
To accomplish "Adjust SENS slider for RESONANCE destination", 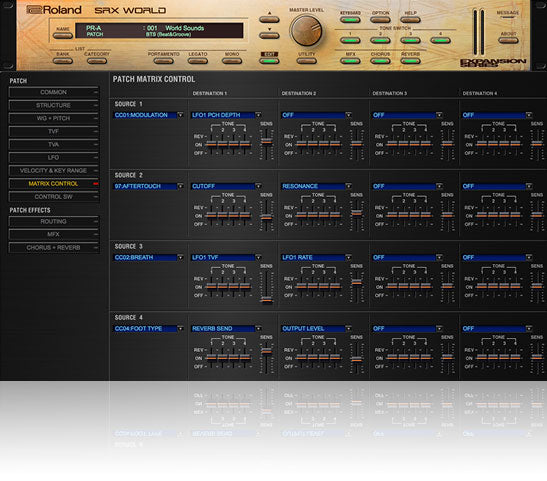I will point(357,212).
